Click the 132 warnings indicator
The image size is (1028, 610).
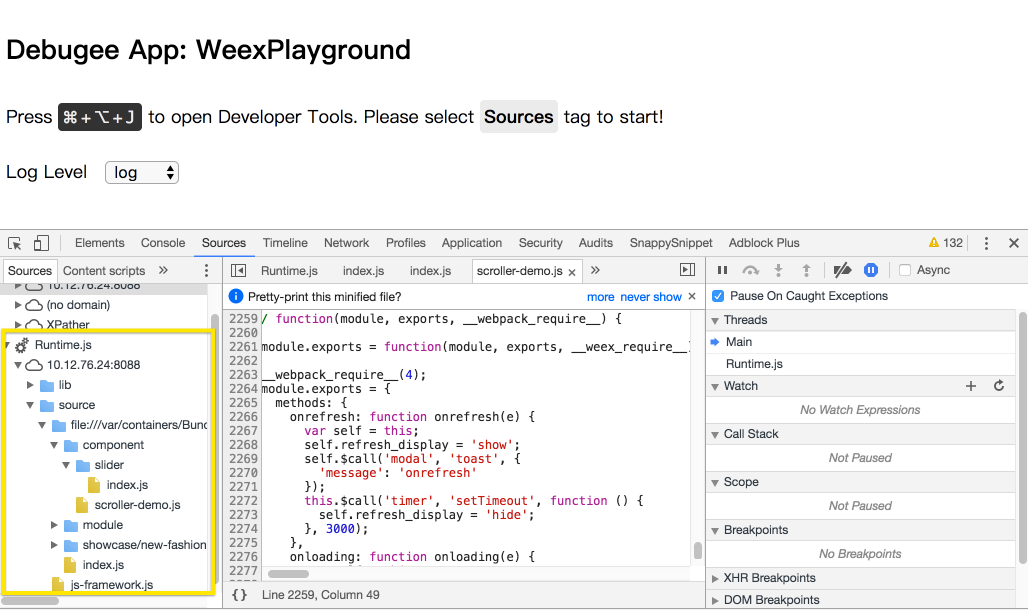tap(945, 243)
